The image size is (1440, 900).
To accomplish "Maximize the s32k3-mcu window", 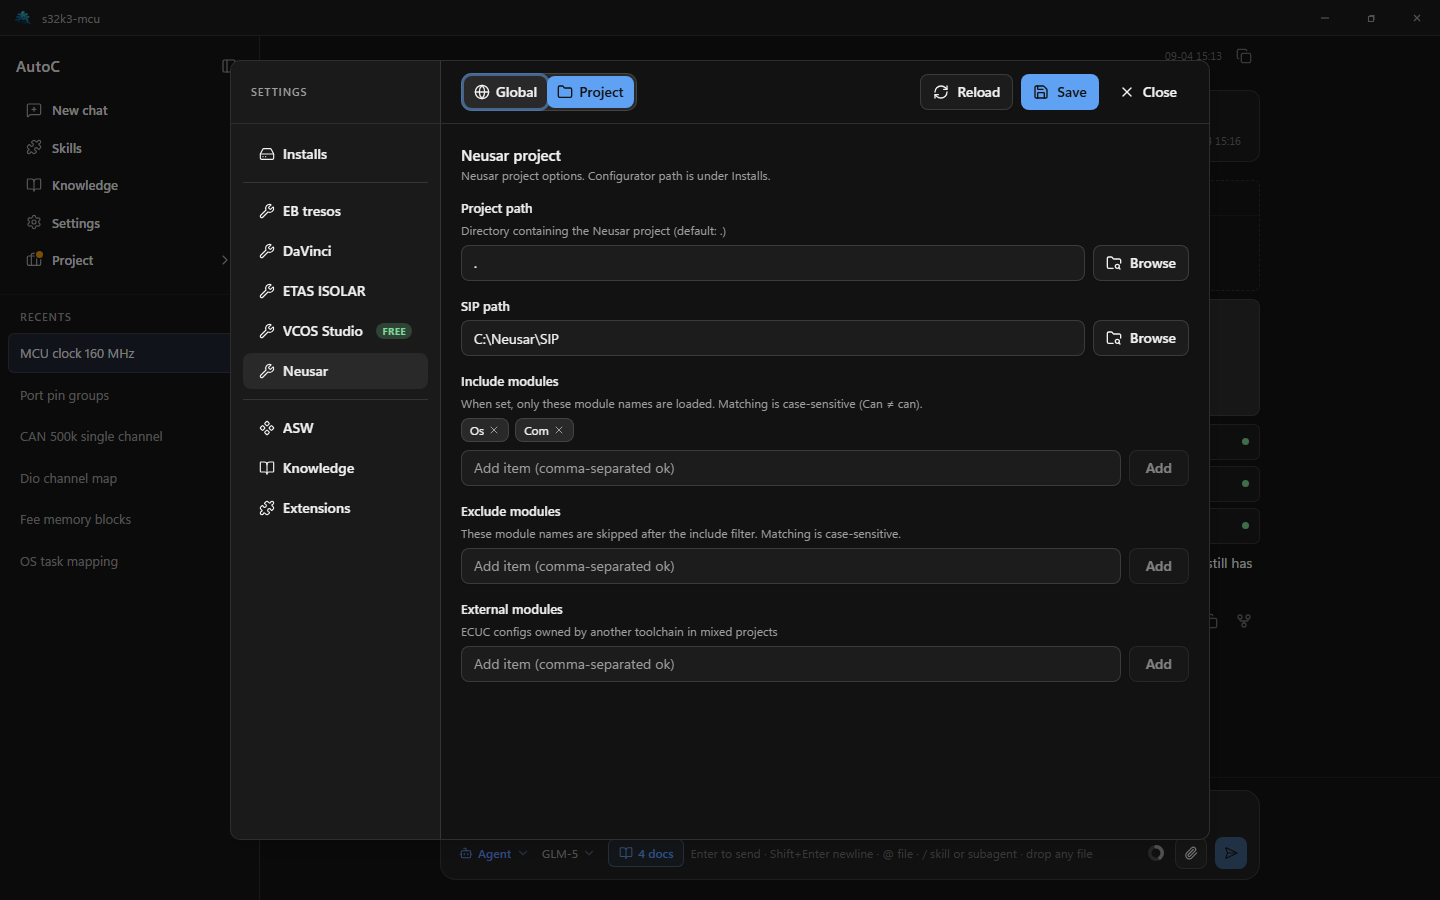I will 1371,18.
